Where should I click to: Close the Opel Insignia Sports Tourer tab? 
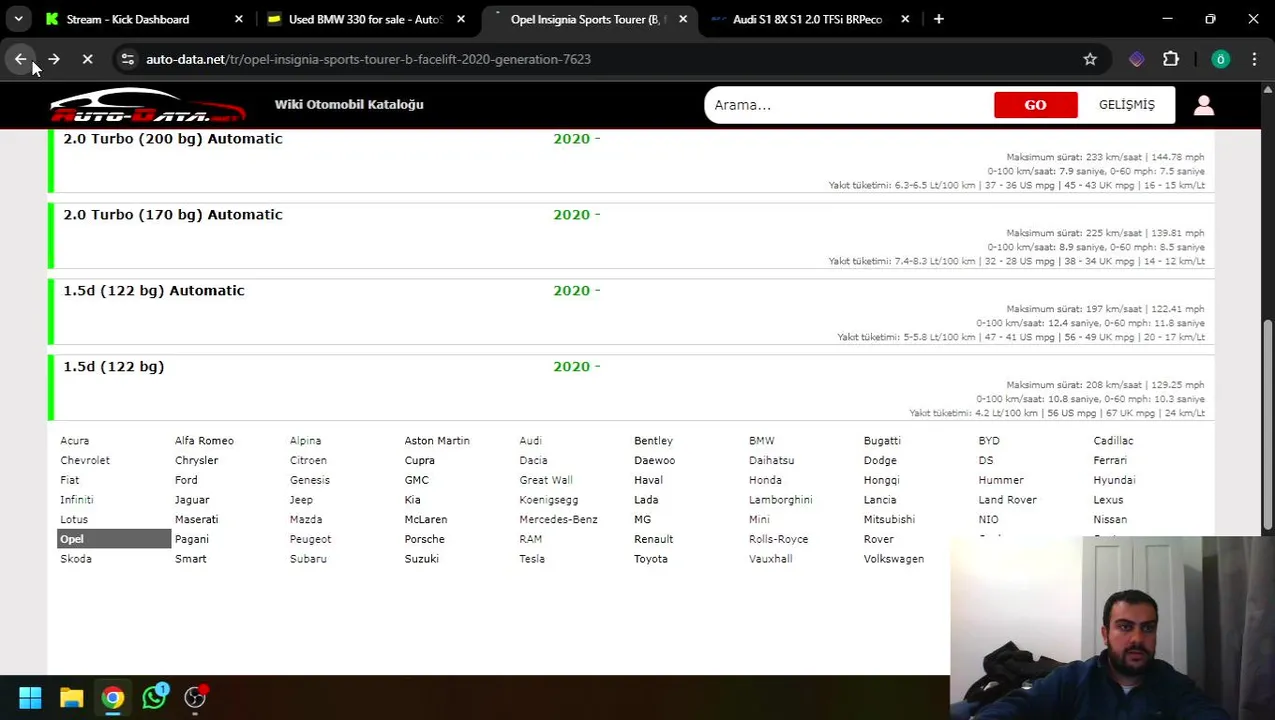683,19
